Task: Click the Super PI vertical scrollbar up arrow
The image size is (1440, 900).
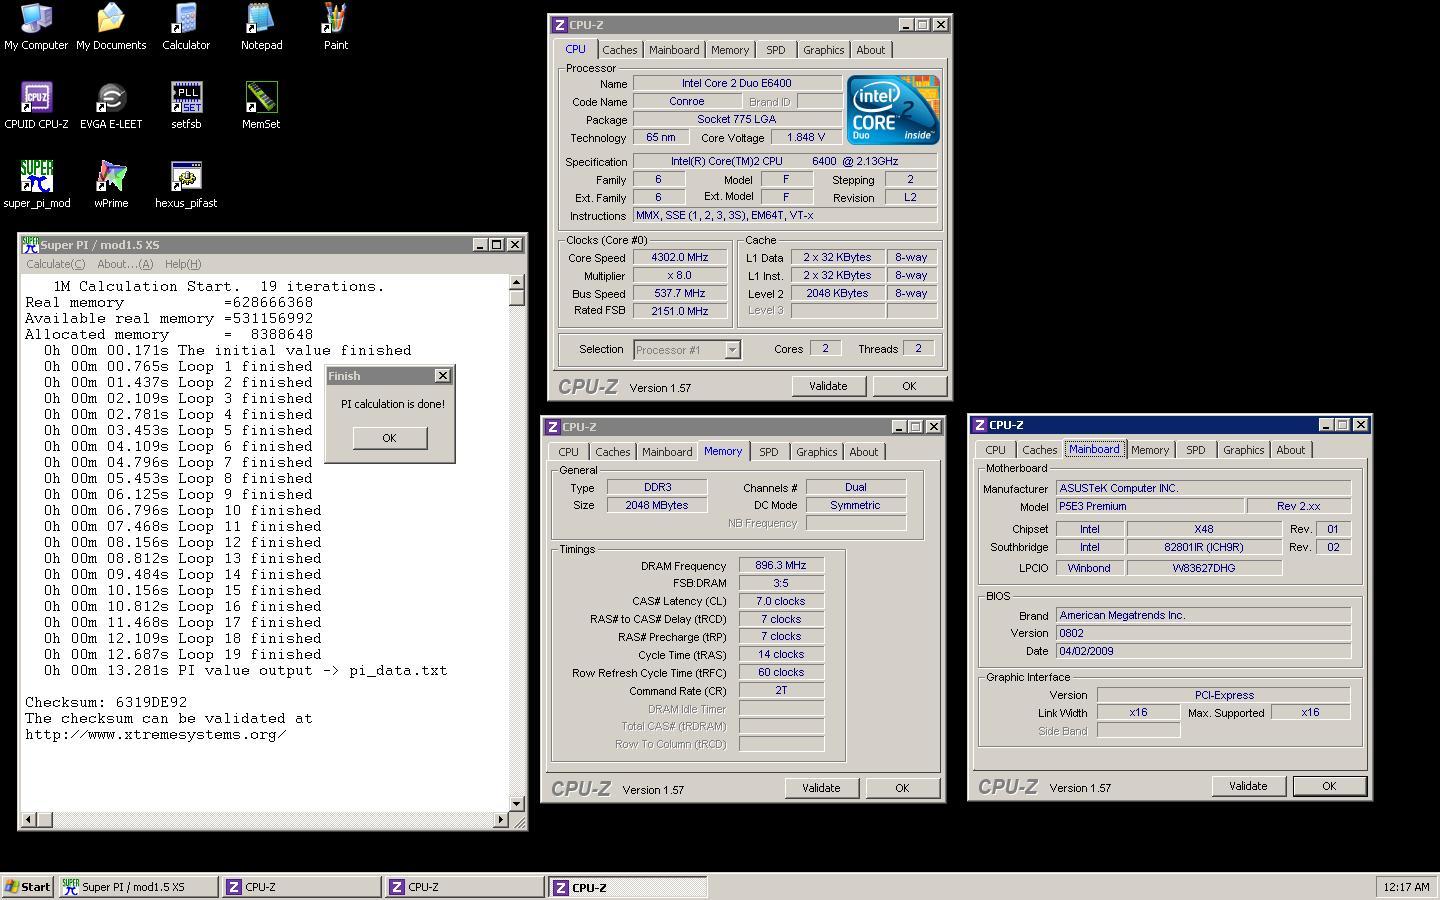Action: (x=517, y=282)
